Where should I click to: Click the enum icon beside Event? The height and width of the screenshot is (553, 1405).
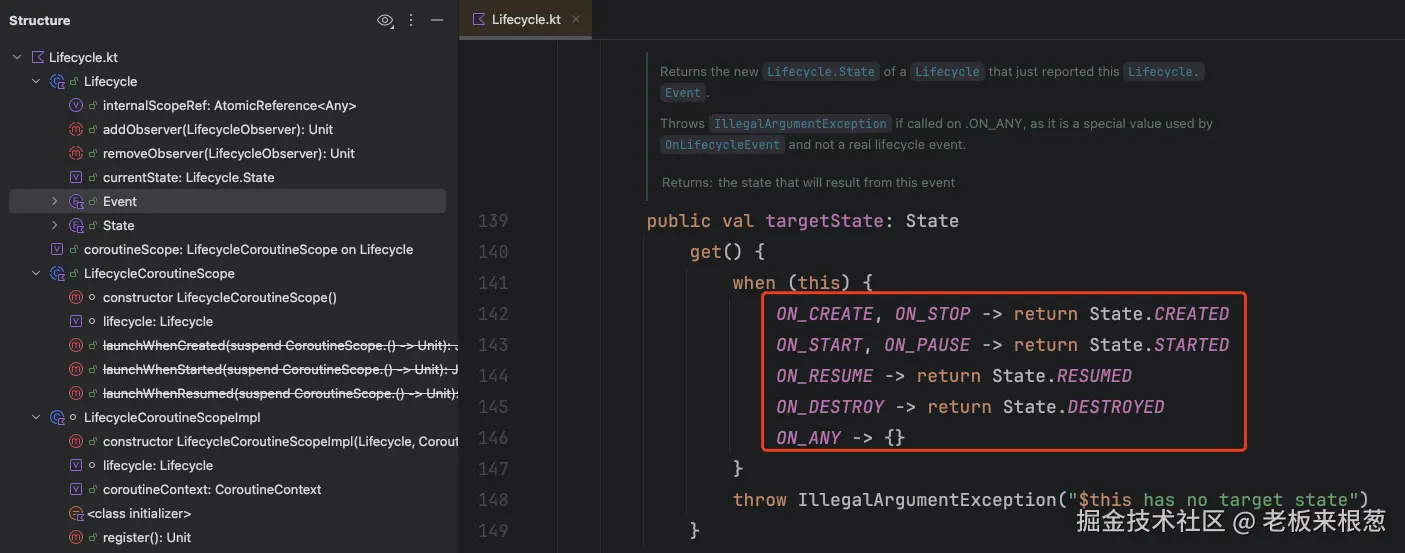click(76, 201)
